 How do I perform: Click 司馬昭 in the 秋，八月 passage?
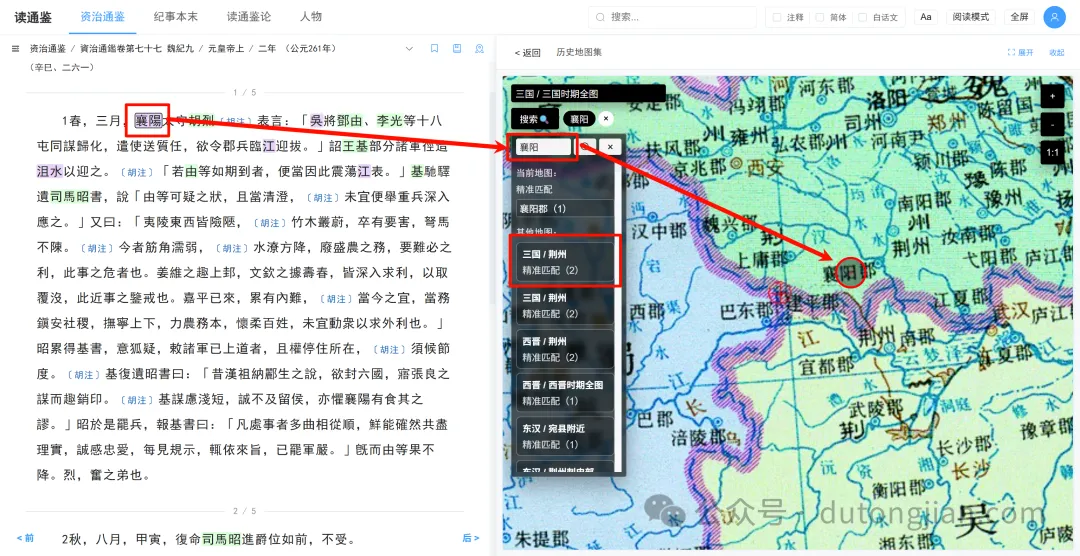pyautogui.click(x=222, y=539)
